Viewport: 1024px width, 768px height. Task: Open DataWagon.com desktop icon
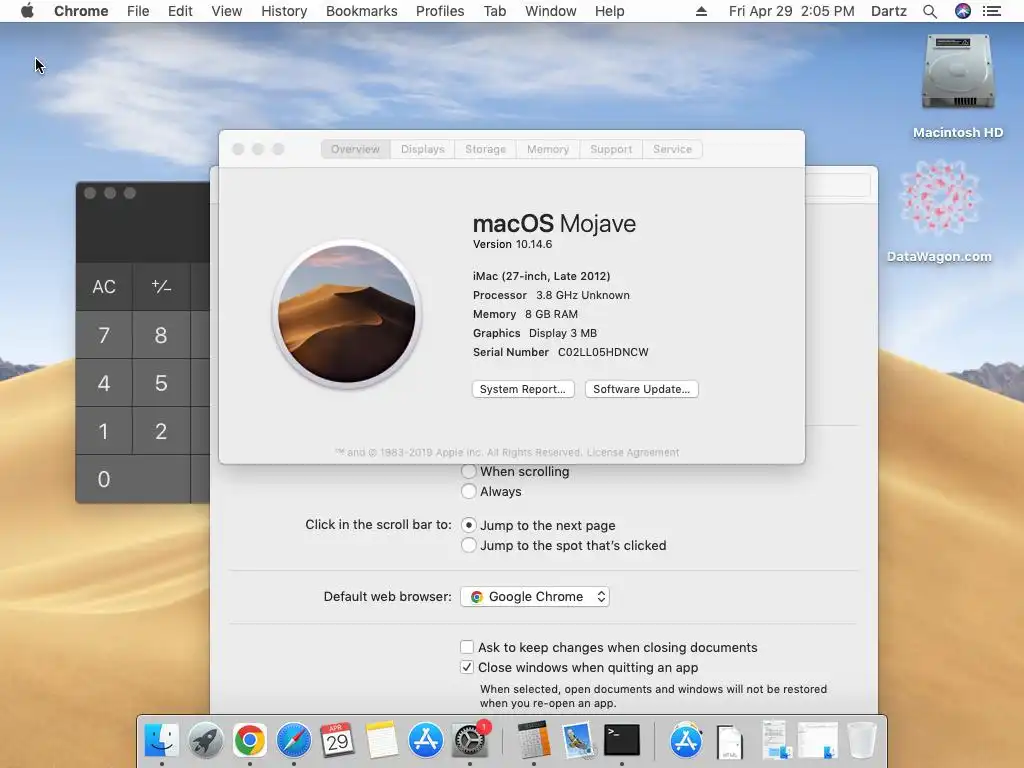pyautogui.click(x=939, y=199)
